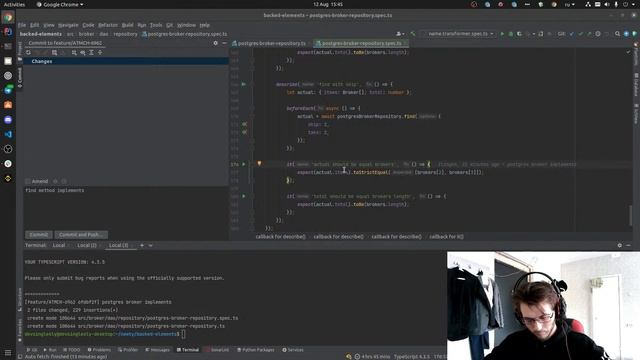Open the Run tool window tab
Viewport: 640px width, 360px height.
click(x=50, y=350)
